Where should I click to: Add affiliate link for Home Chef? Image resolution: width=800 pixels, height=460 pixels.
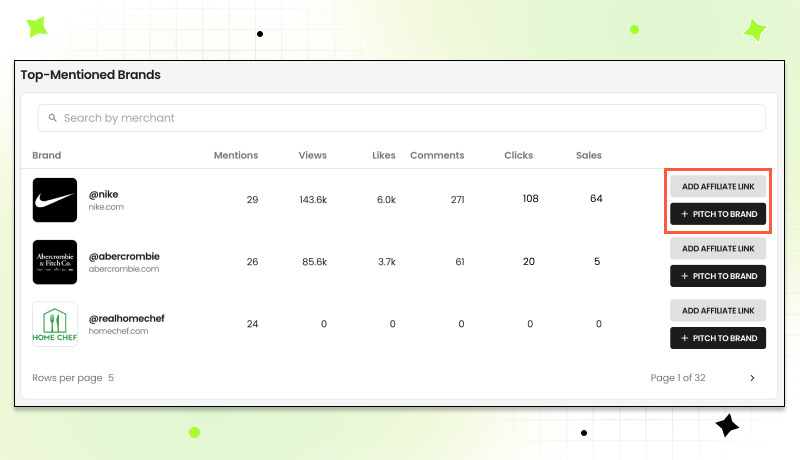click(x=717, y=310)
